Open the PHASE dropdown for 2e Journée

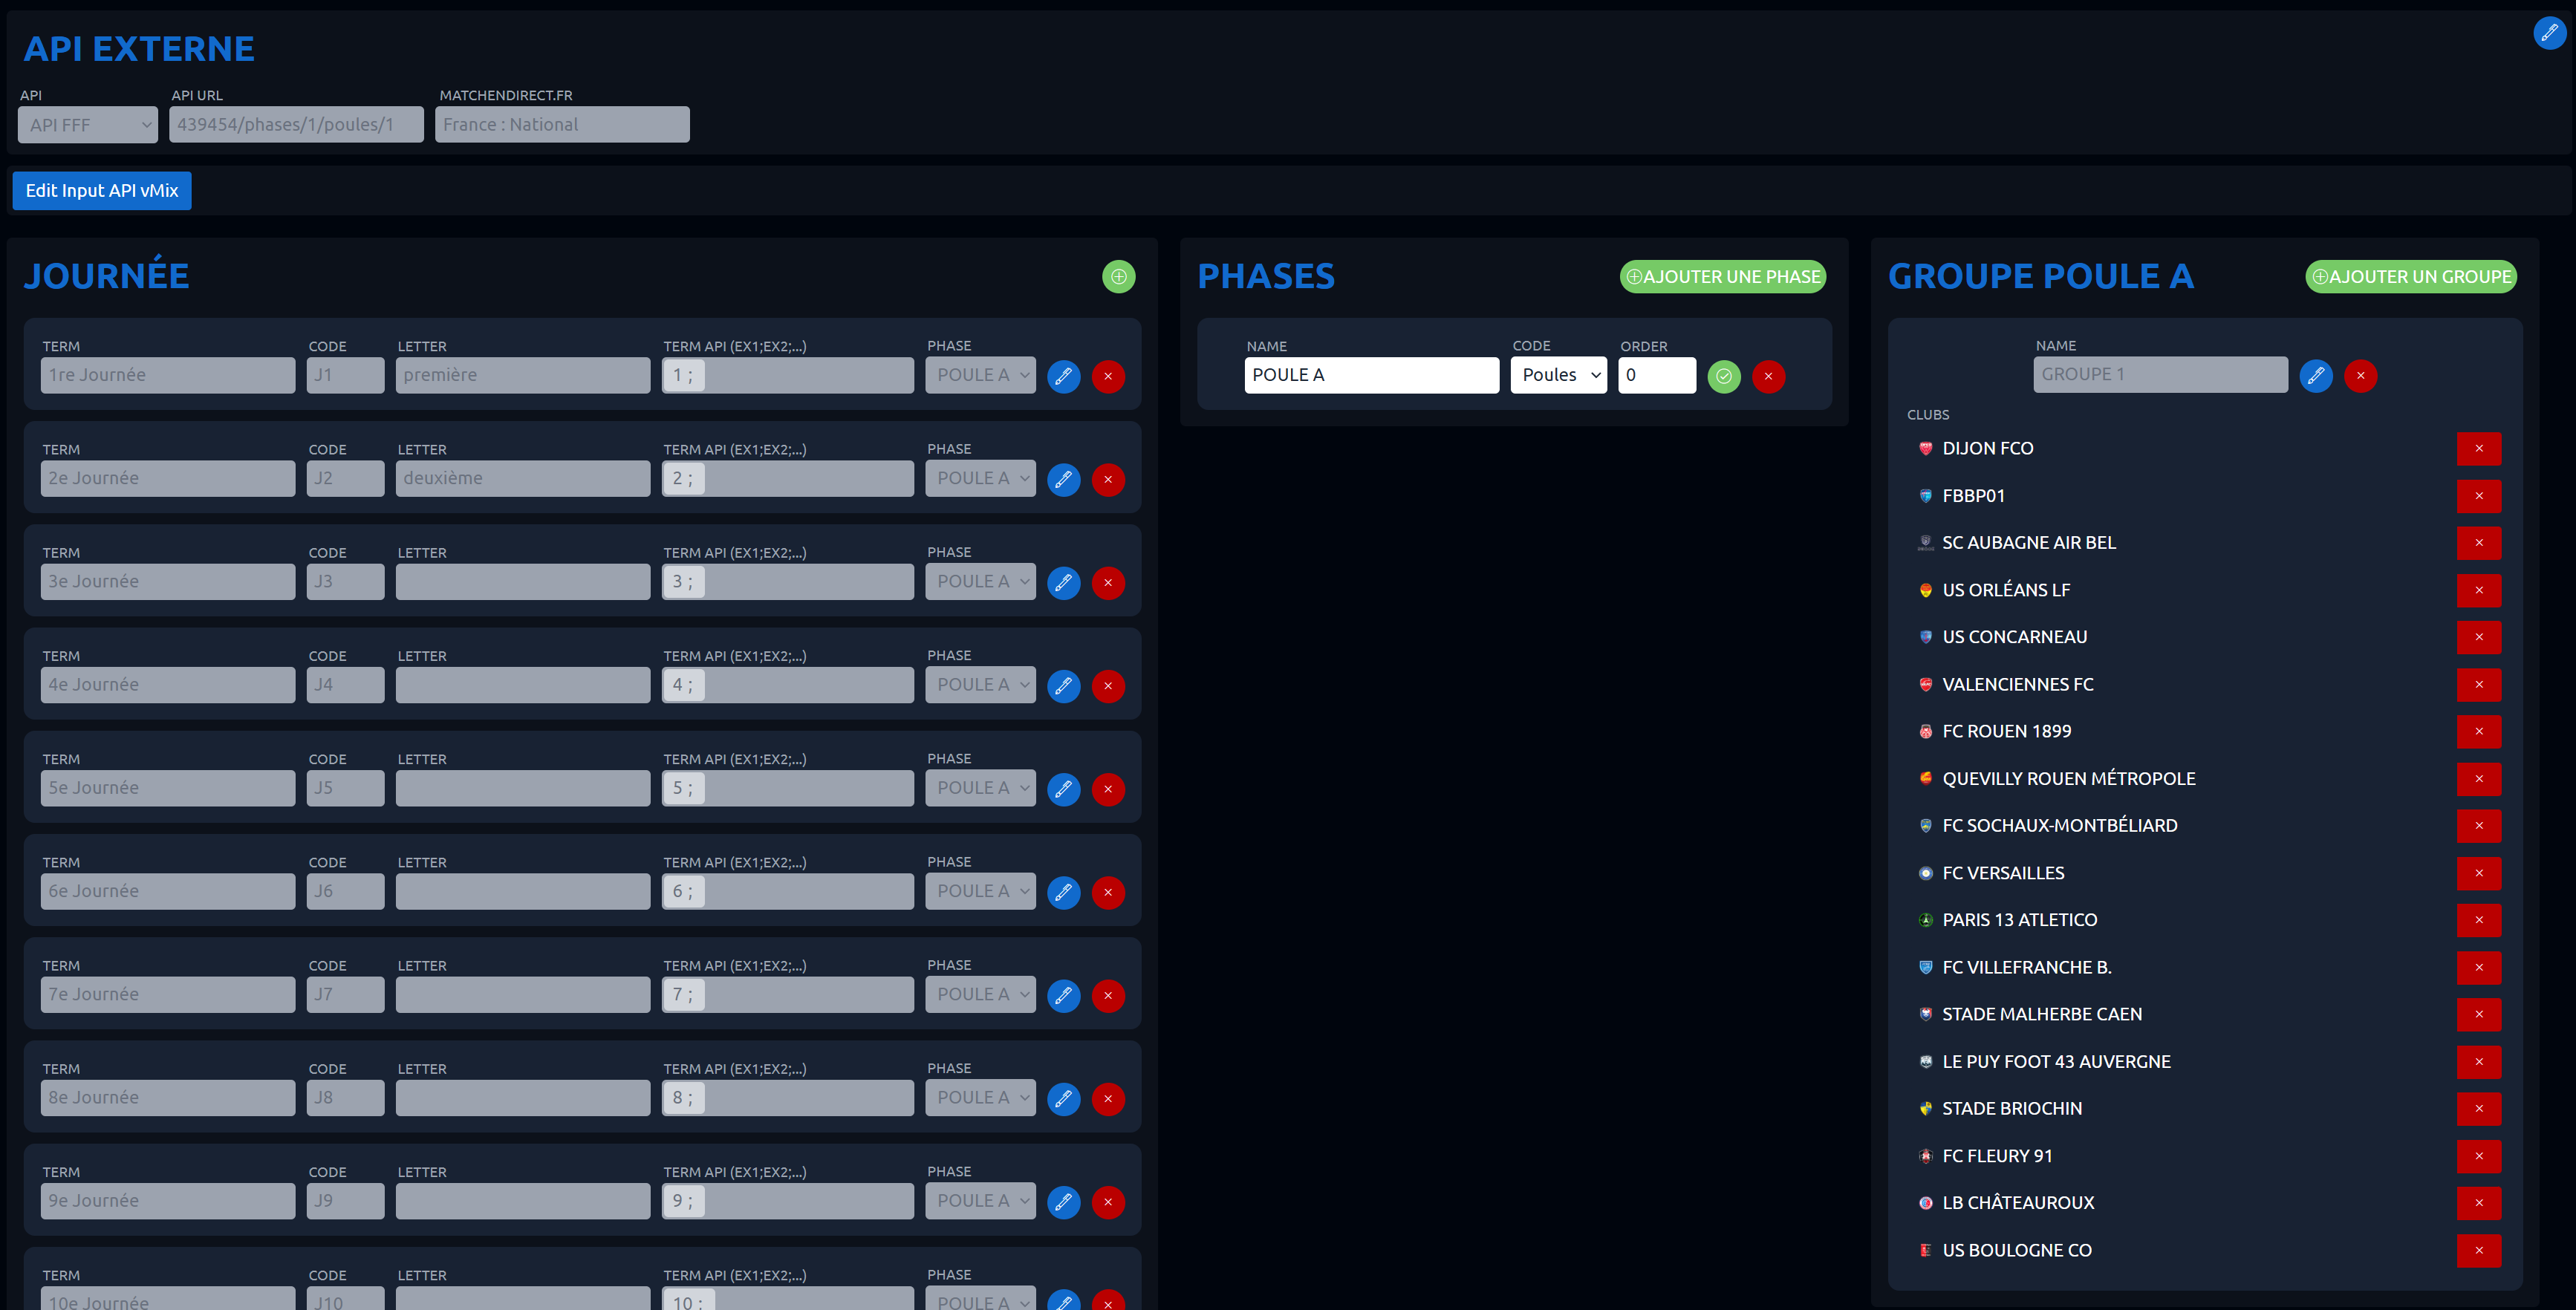[x=980, y=478]
